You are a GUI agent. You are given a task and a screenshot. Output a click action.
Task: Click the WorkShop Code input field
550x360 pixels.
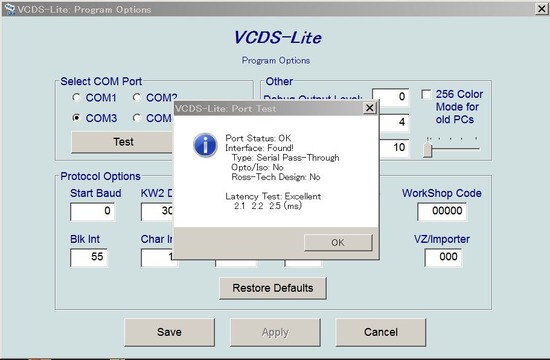(x=442, y=211)
